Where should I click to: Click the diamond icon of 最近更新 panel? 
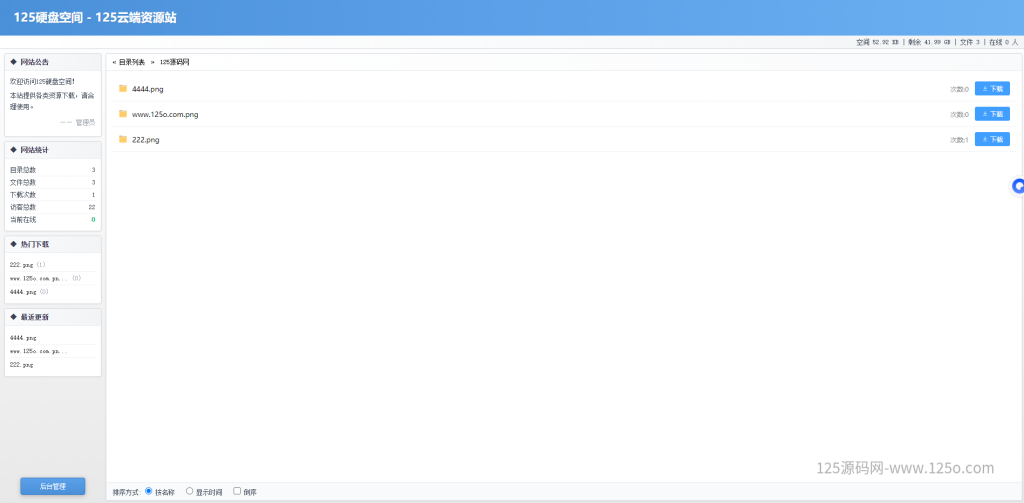[x=13, y=317]
